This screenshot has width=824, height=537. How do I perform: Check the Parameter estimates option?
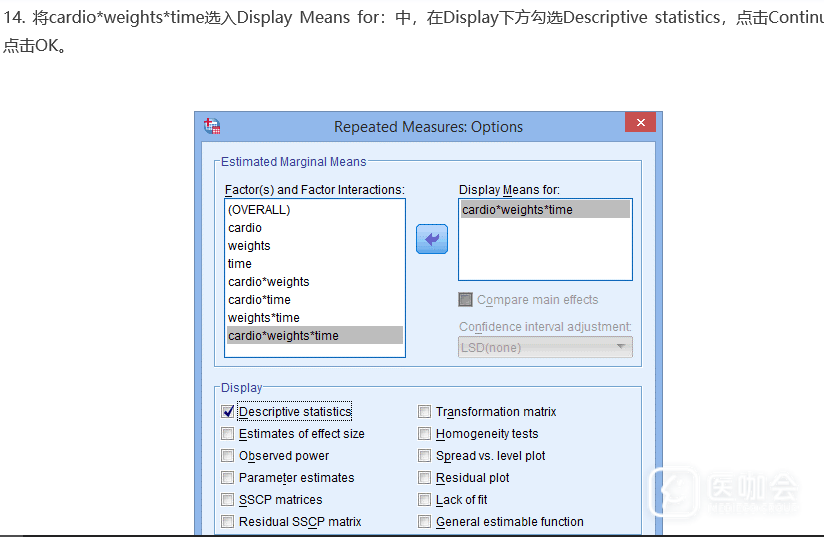click(228, 478)
